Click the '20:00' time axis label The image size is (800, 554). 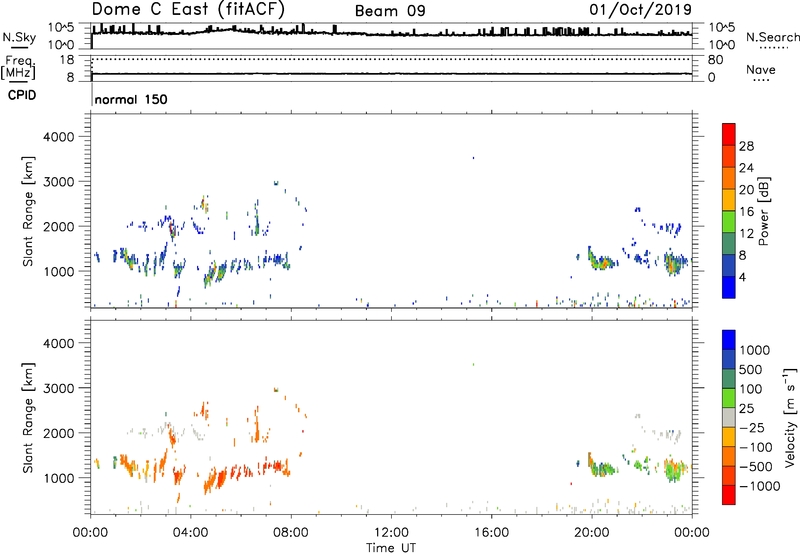pyautogui.click(x=592, y=533)
